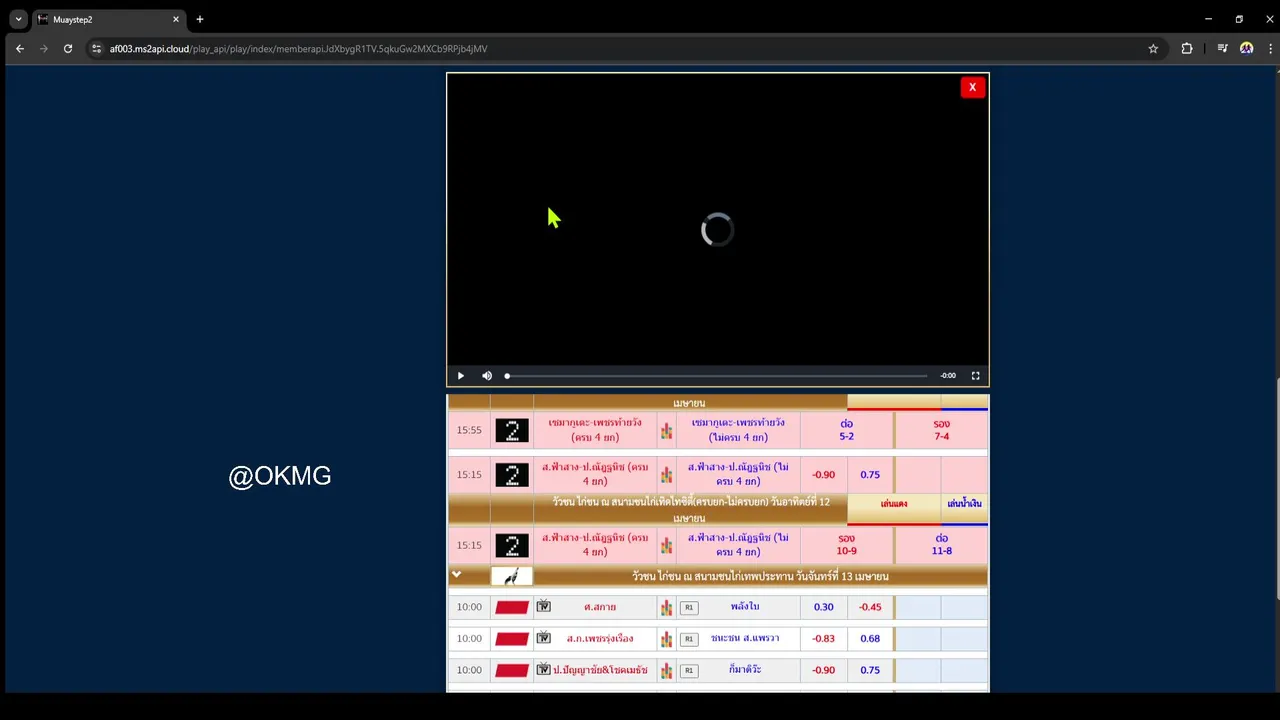View site information in the address bar

point(96,48)
